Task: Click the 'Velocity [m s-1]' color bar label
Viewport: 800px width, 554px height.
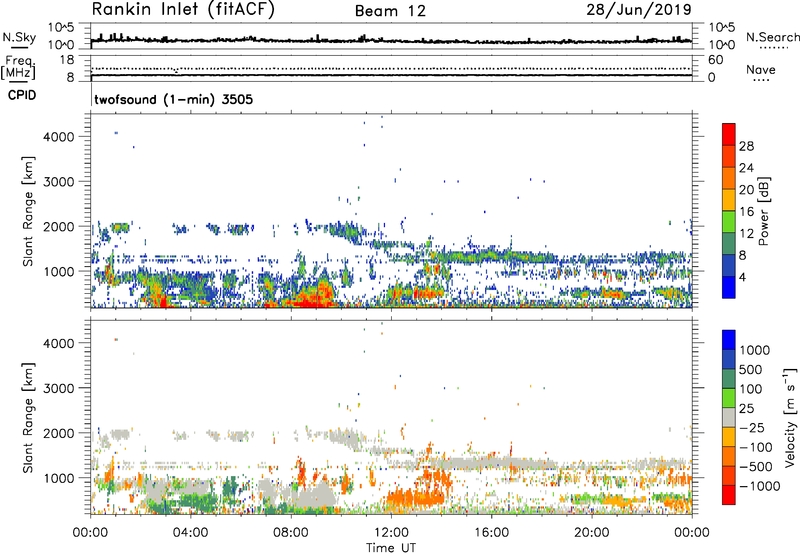Action: click(x=790, y=417)
